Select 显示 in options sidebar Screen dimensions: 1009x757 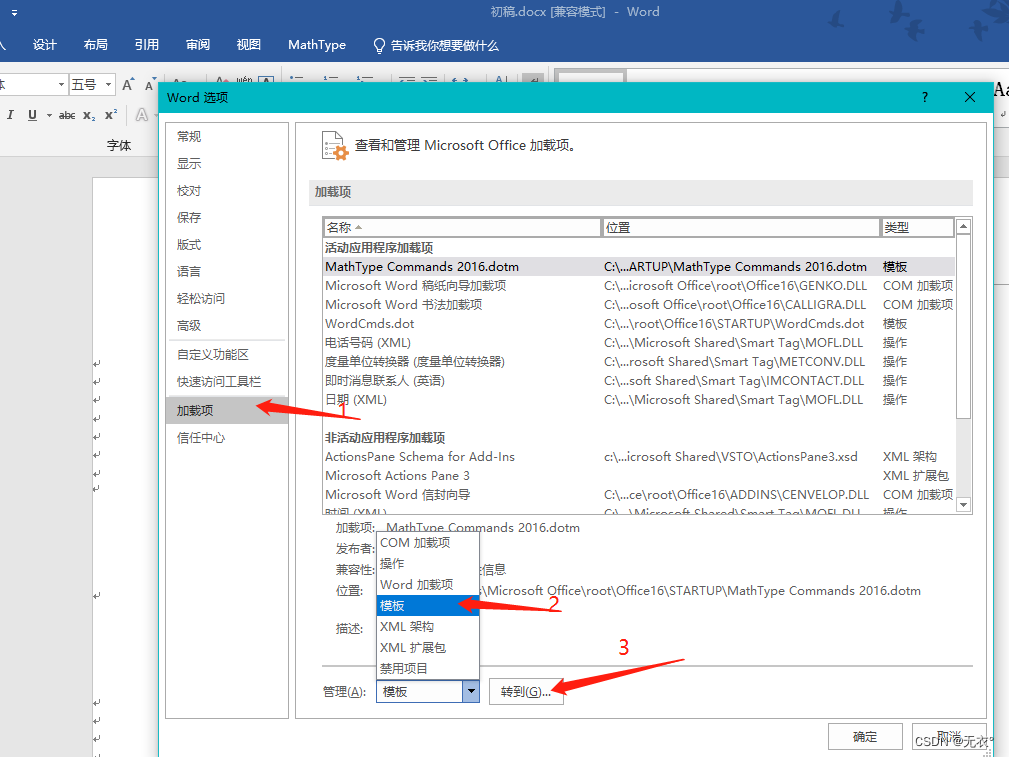point(227,164)
